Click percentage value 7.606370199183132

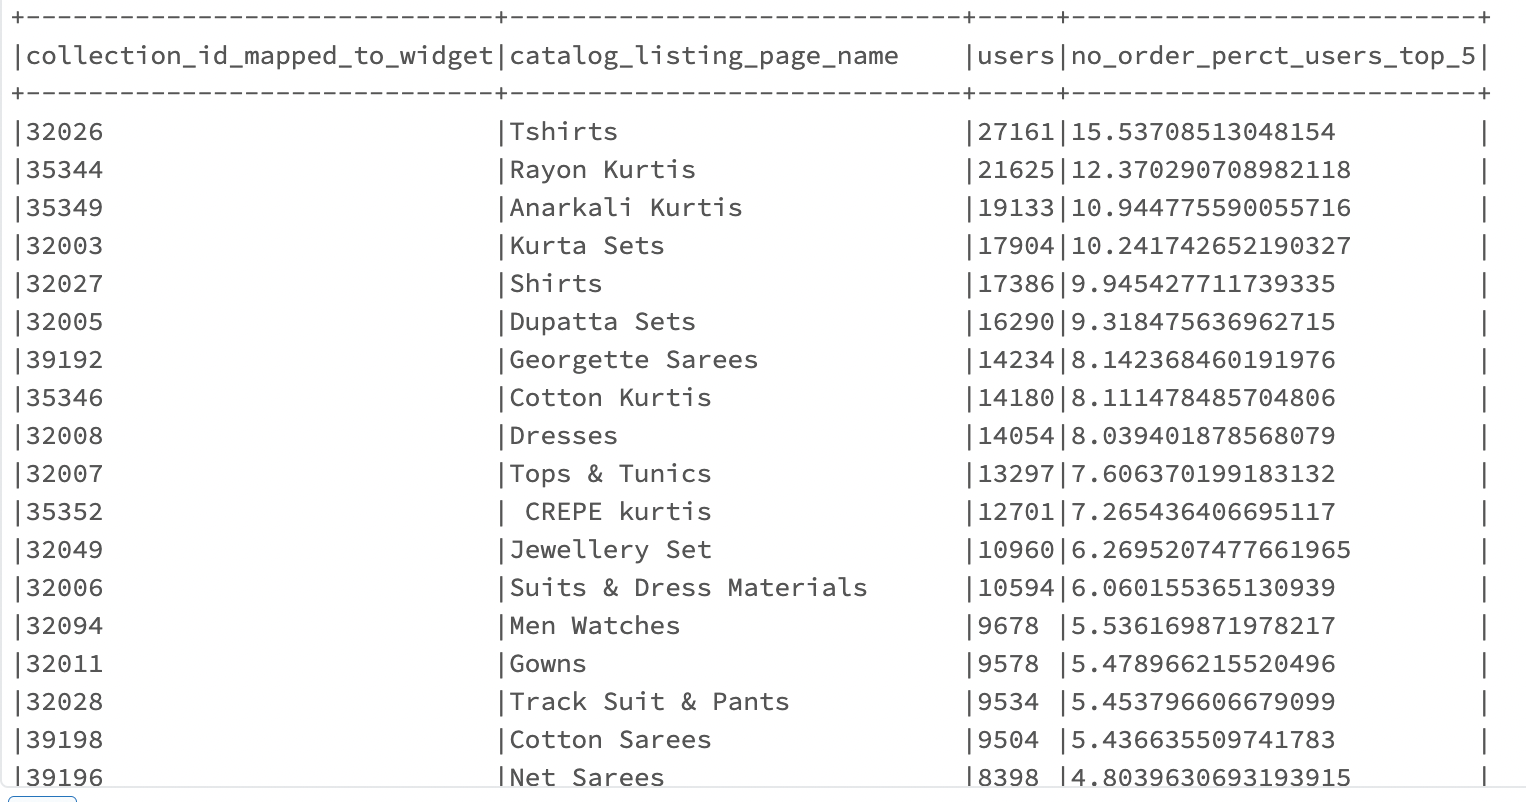tap(1203, 474)
